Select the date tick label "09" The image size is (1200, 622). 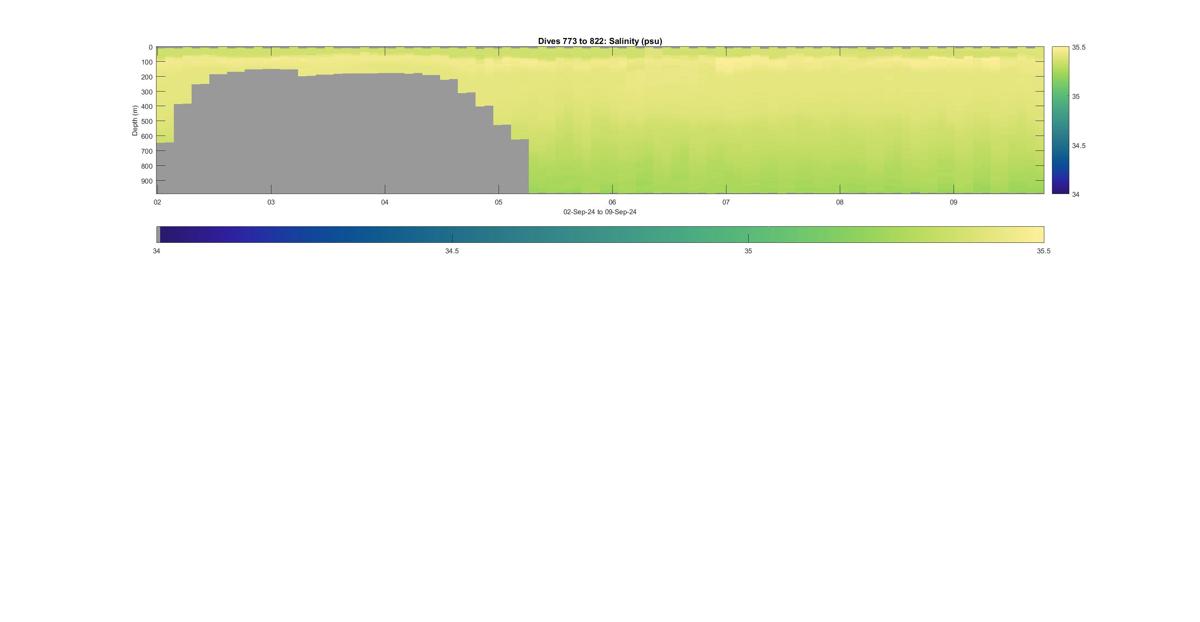pos(954,202)
